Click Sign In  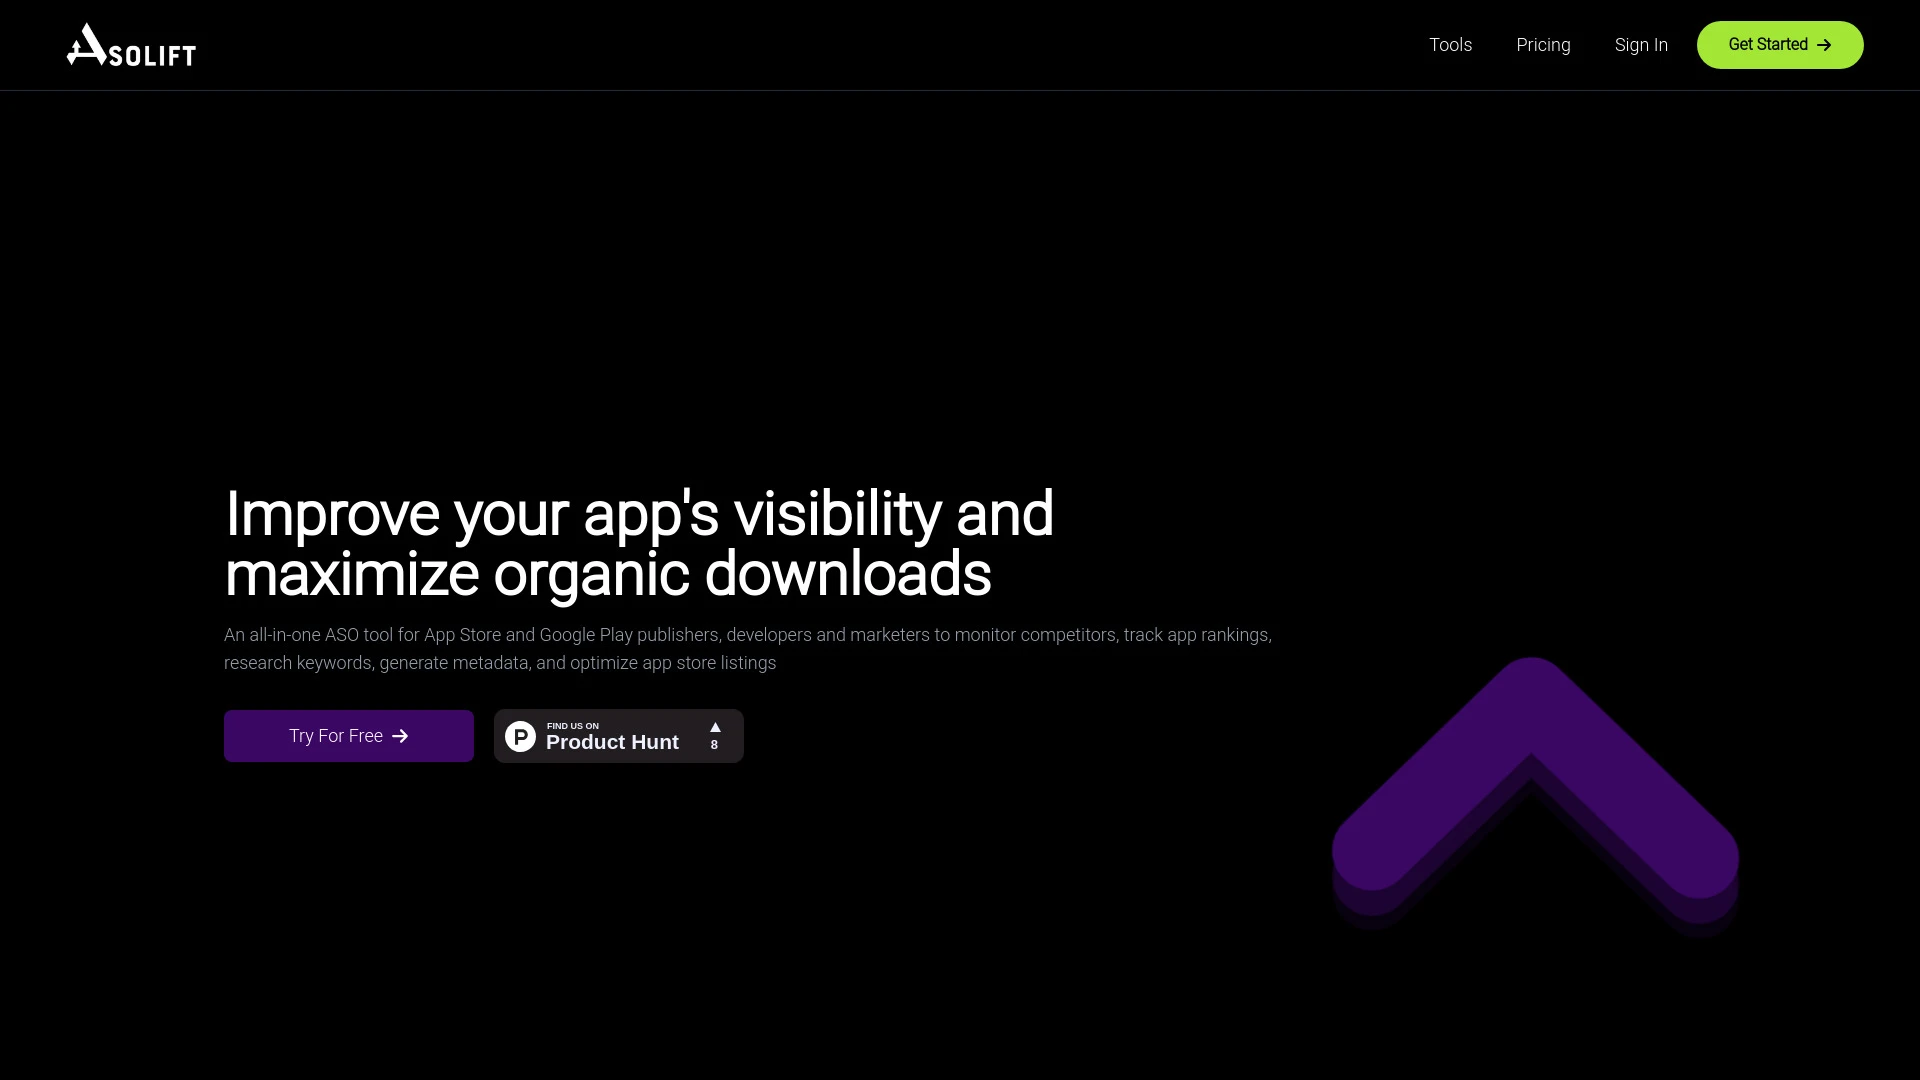pos(1640,44)
